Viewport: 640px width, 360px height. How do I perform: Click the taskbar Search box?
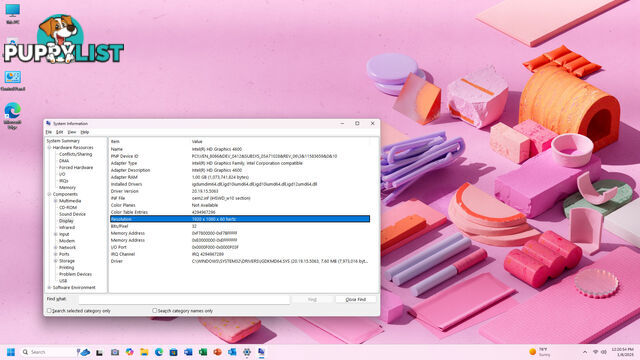[49, 352]
